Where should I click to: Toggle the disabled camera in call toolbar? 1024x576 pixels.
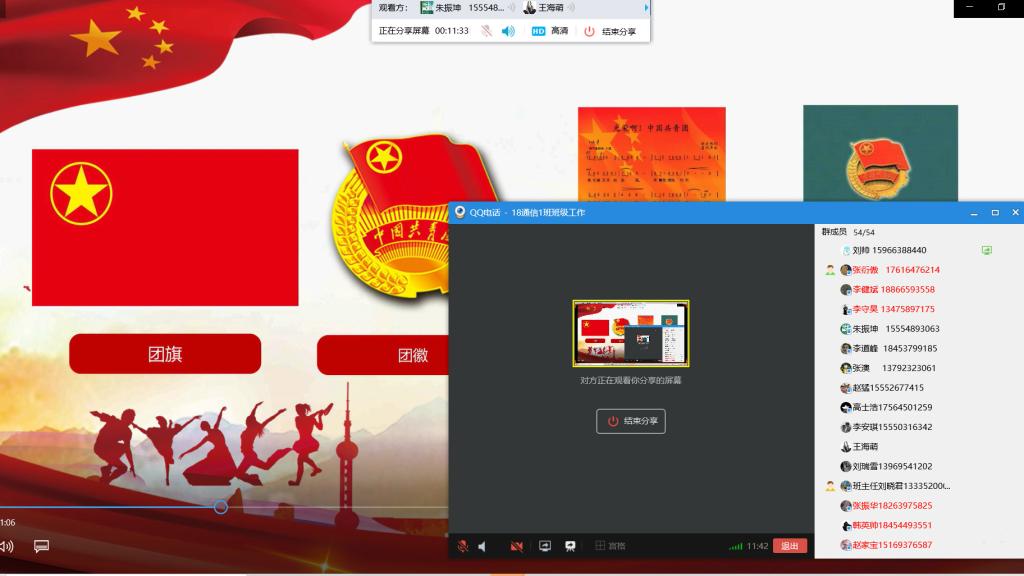[517, 546]
